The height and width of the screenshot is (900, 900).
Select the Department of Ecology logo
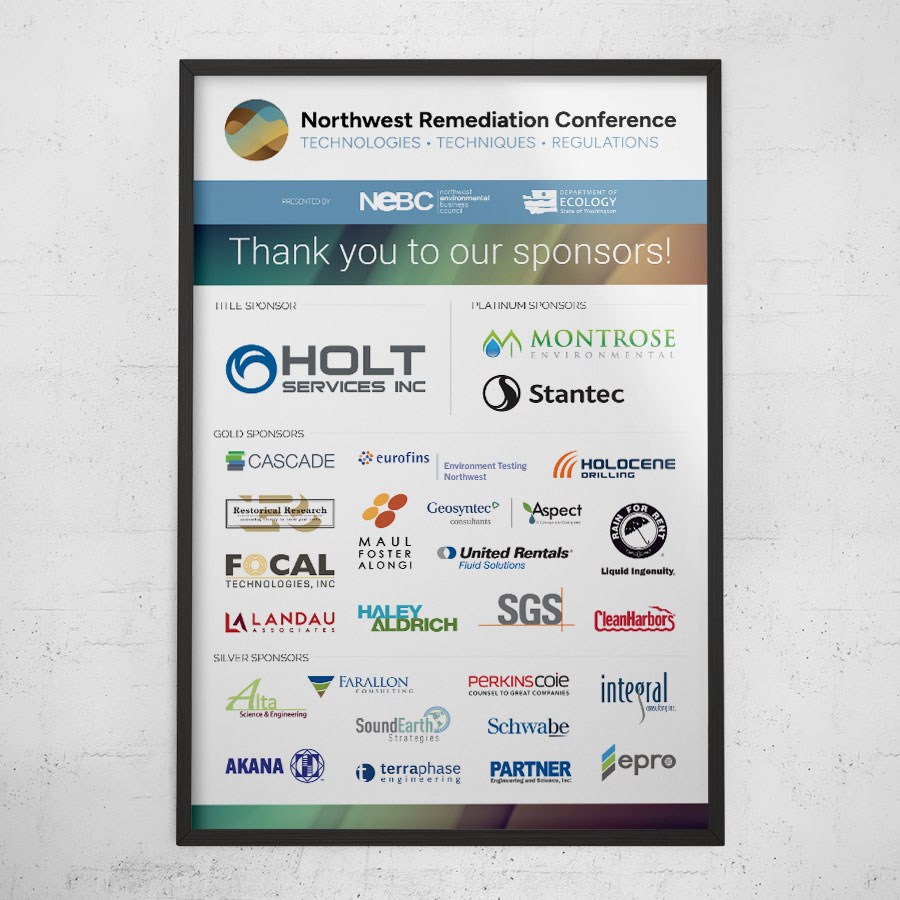pos(570,201)
